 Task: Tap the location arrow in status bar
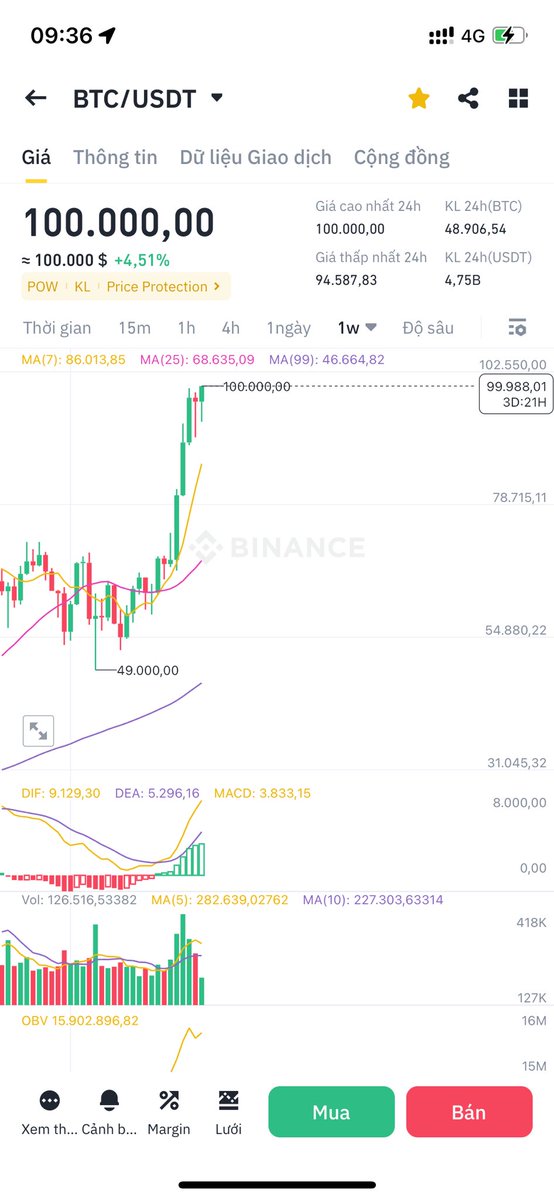[x=107, y=36]
